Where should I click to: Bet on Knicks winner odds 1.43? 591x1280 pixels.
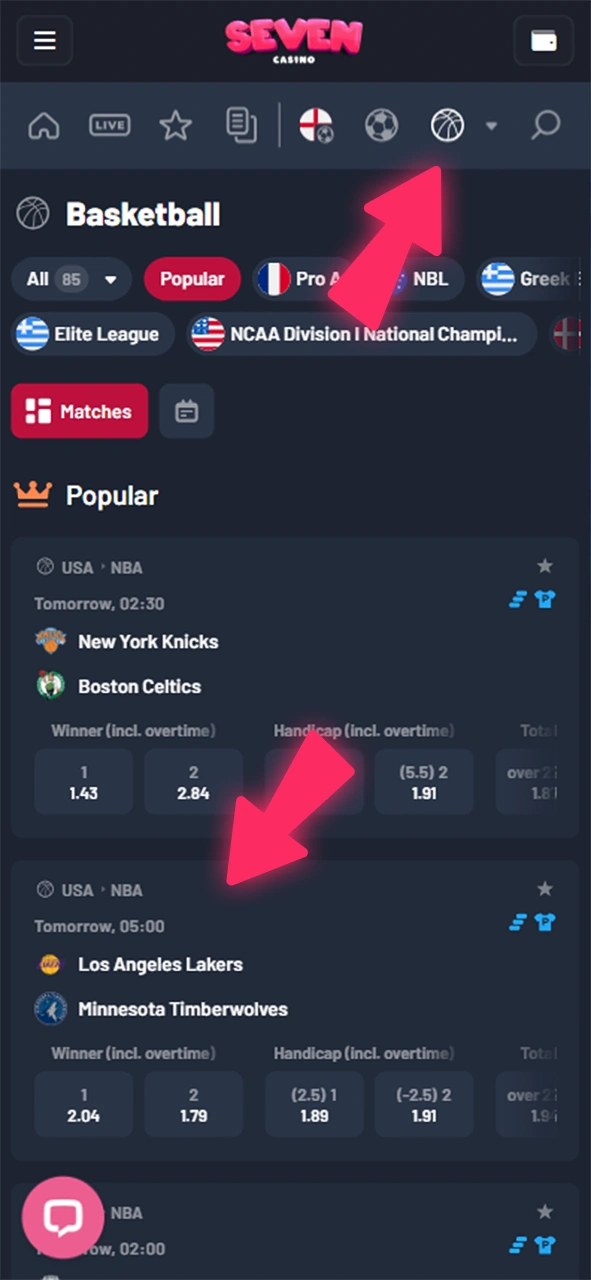(x=84, y=782)
